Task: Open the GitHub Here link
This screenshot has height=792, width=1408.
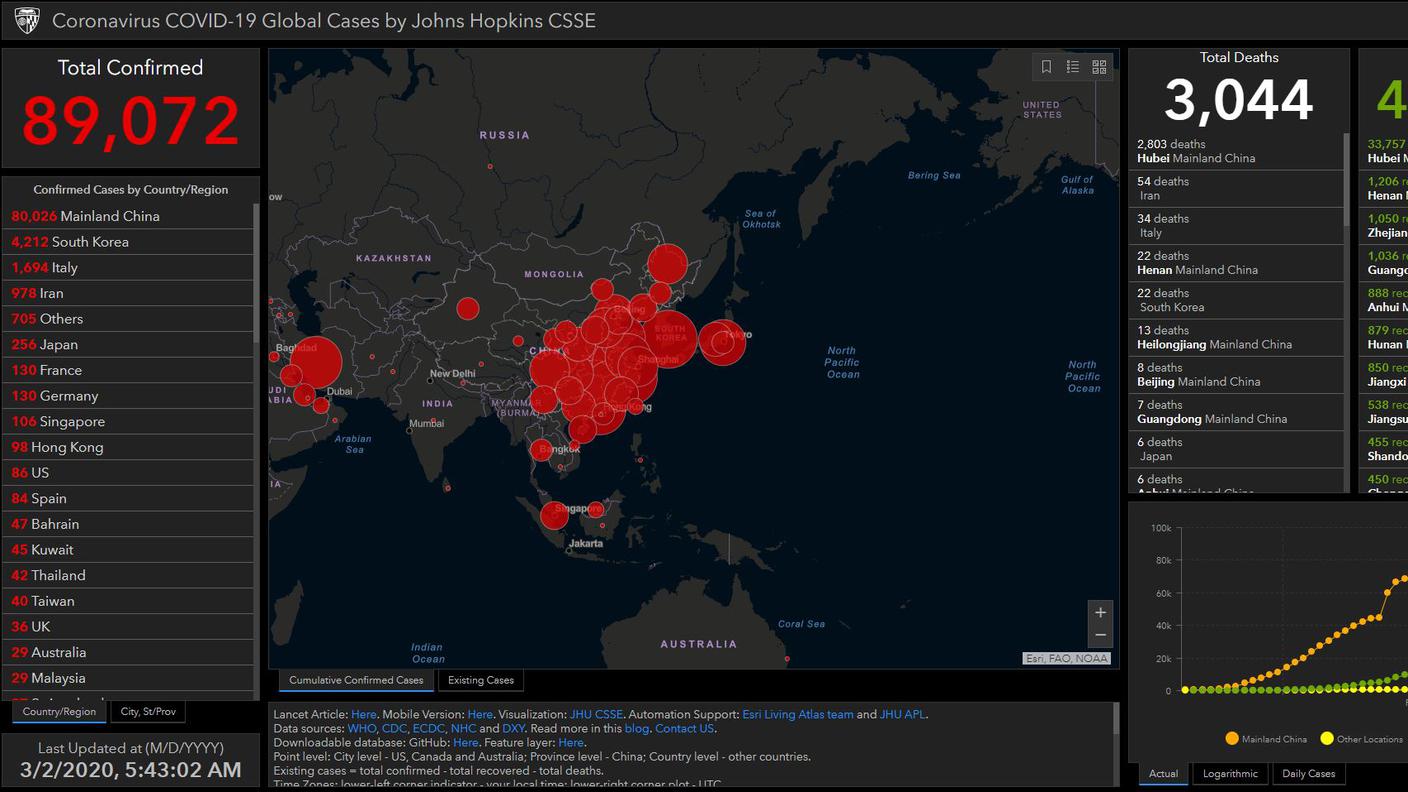Action: pyautogui.click(x=465, y=743)
